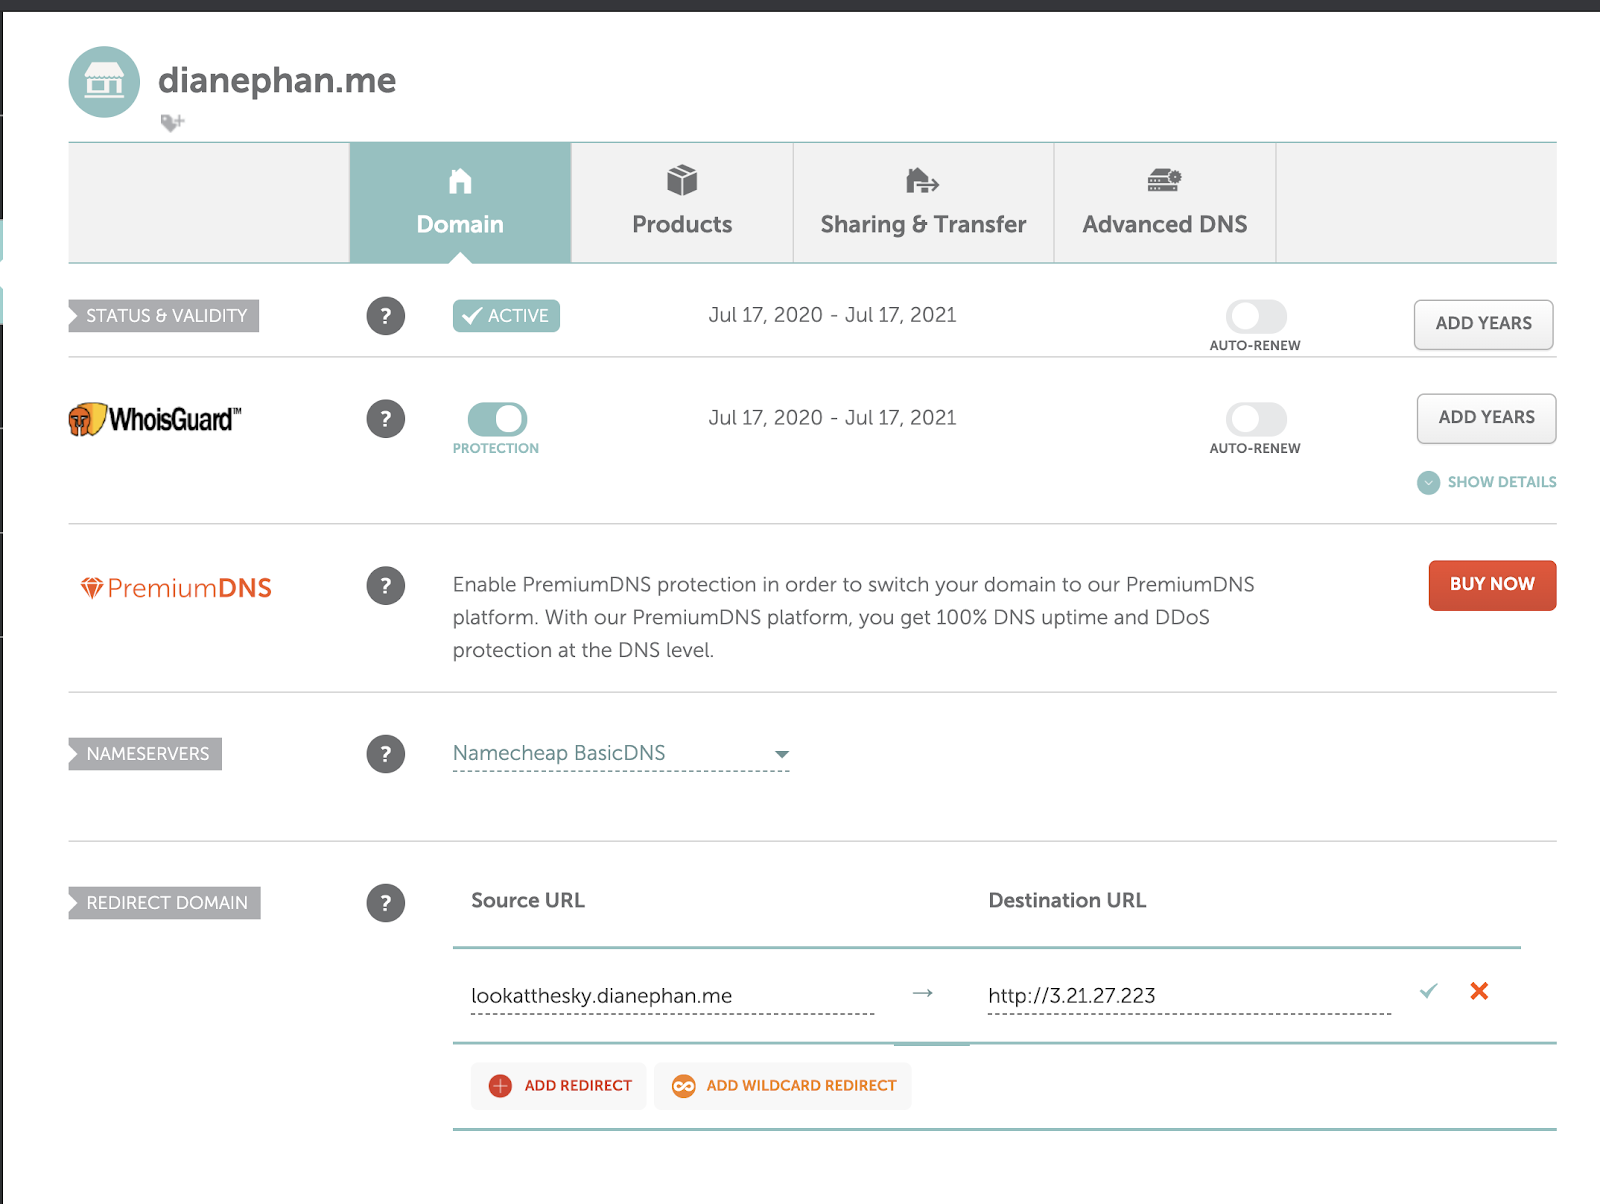Click Add Years for WhoisGuard
1600x1204 pixels.
(x=1487, y=418)
